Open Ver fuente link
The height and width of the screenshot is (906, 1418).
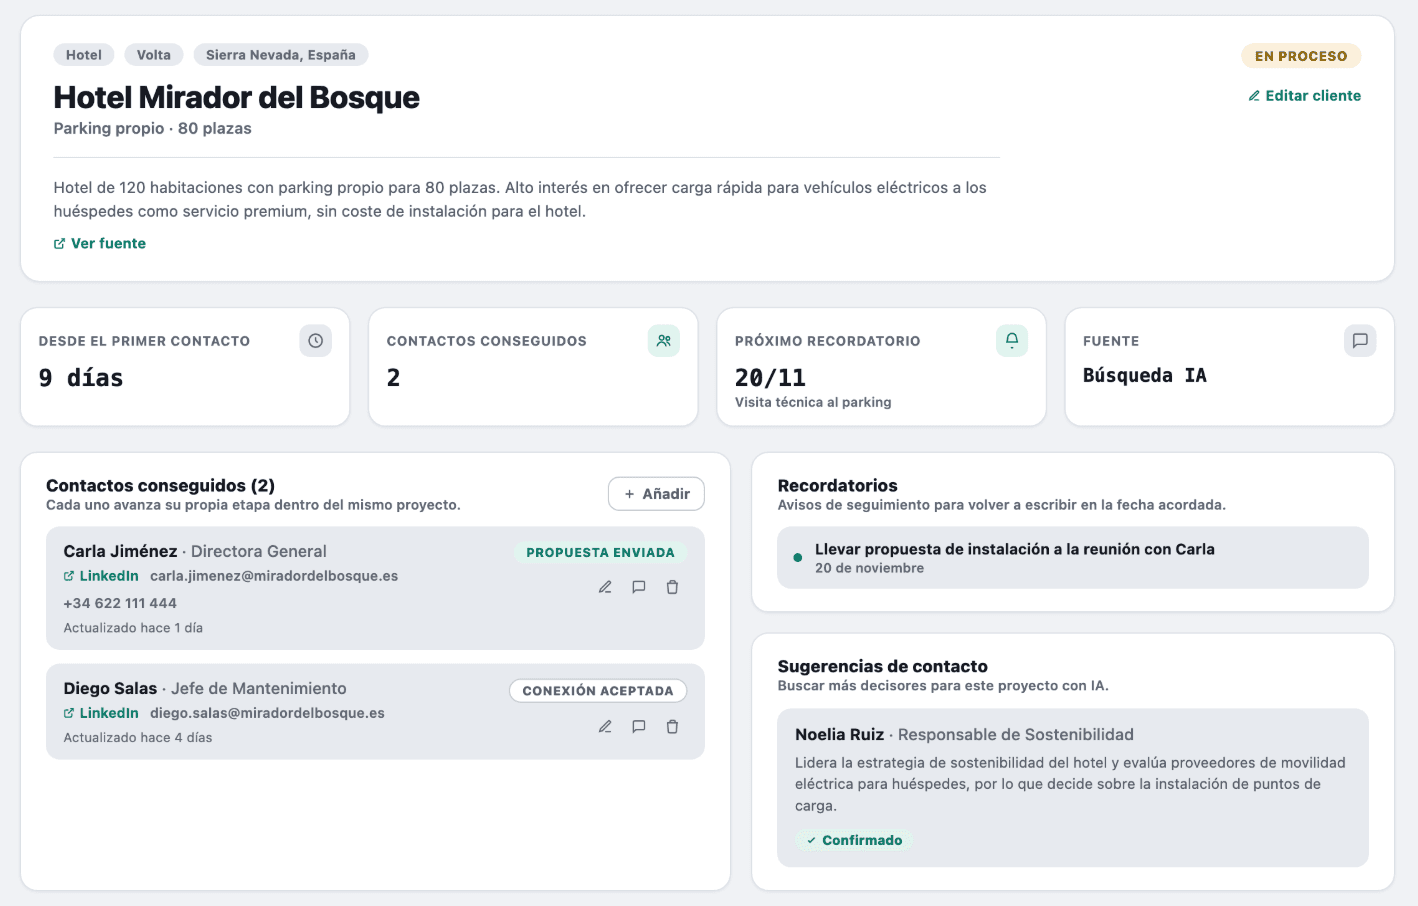tap(100, 243)
